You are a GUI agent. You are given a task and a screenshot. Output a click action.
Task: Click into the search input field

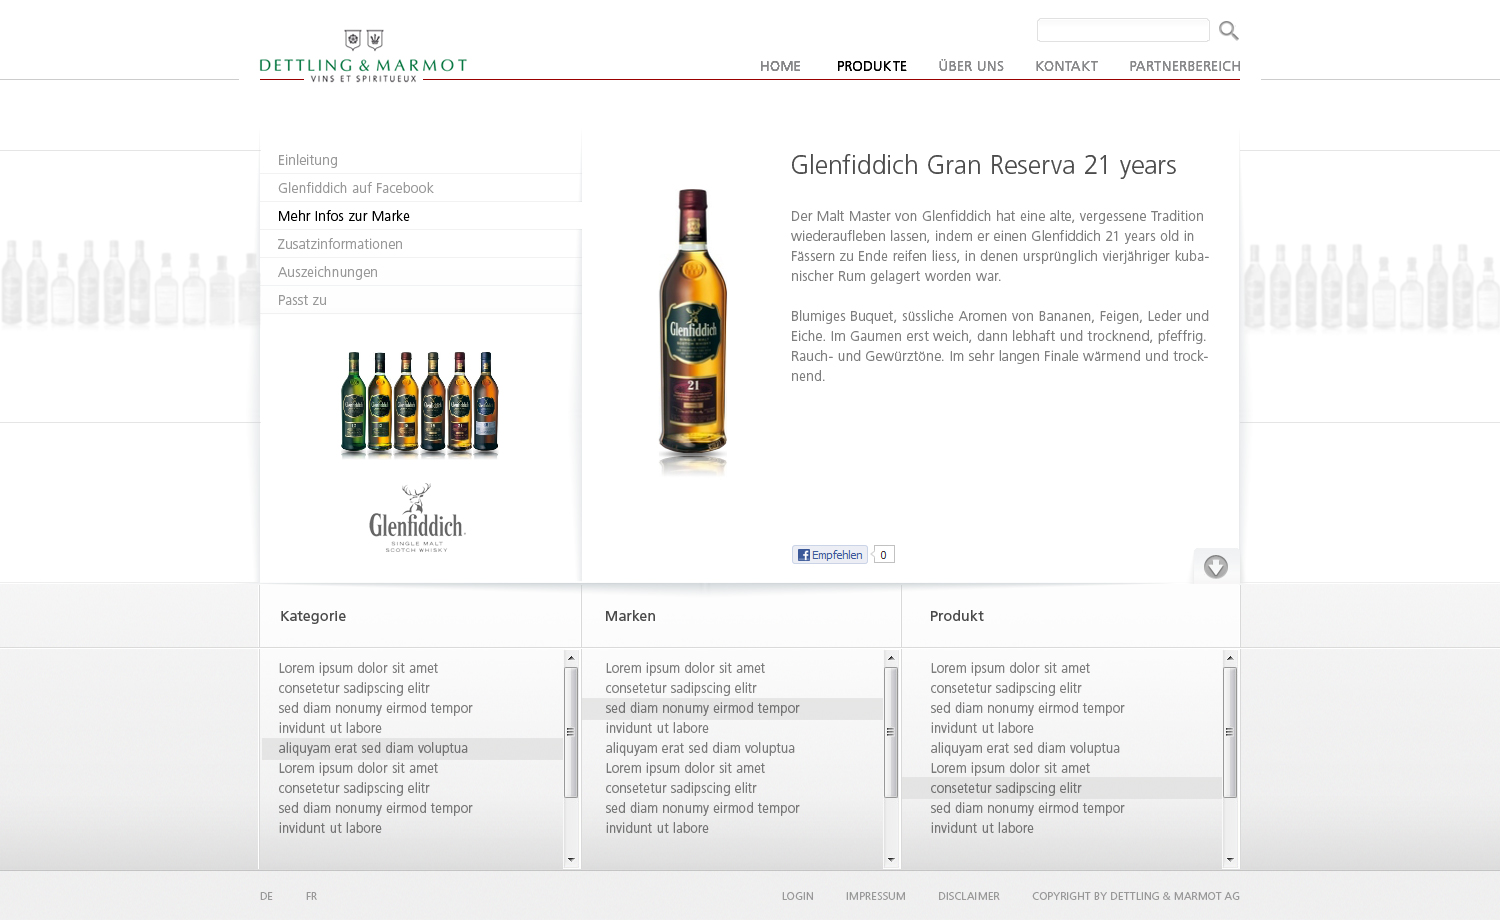tap(1122, 30)
